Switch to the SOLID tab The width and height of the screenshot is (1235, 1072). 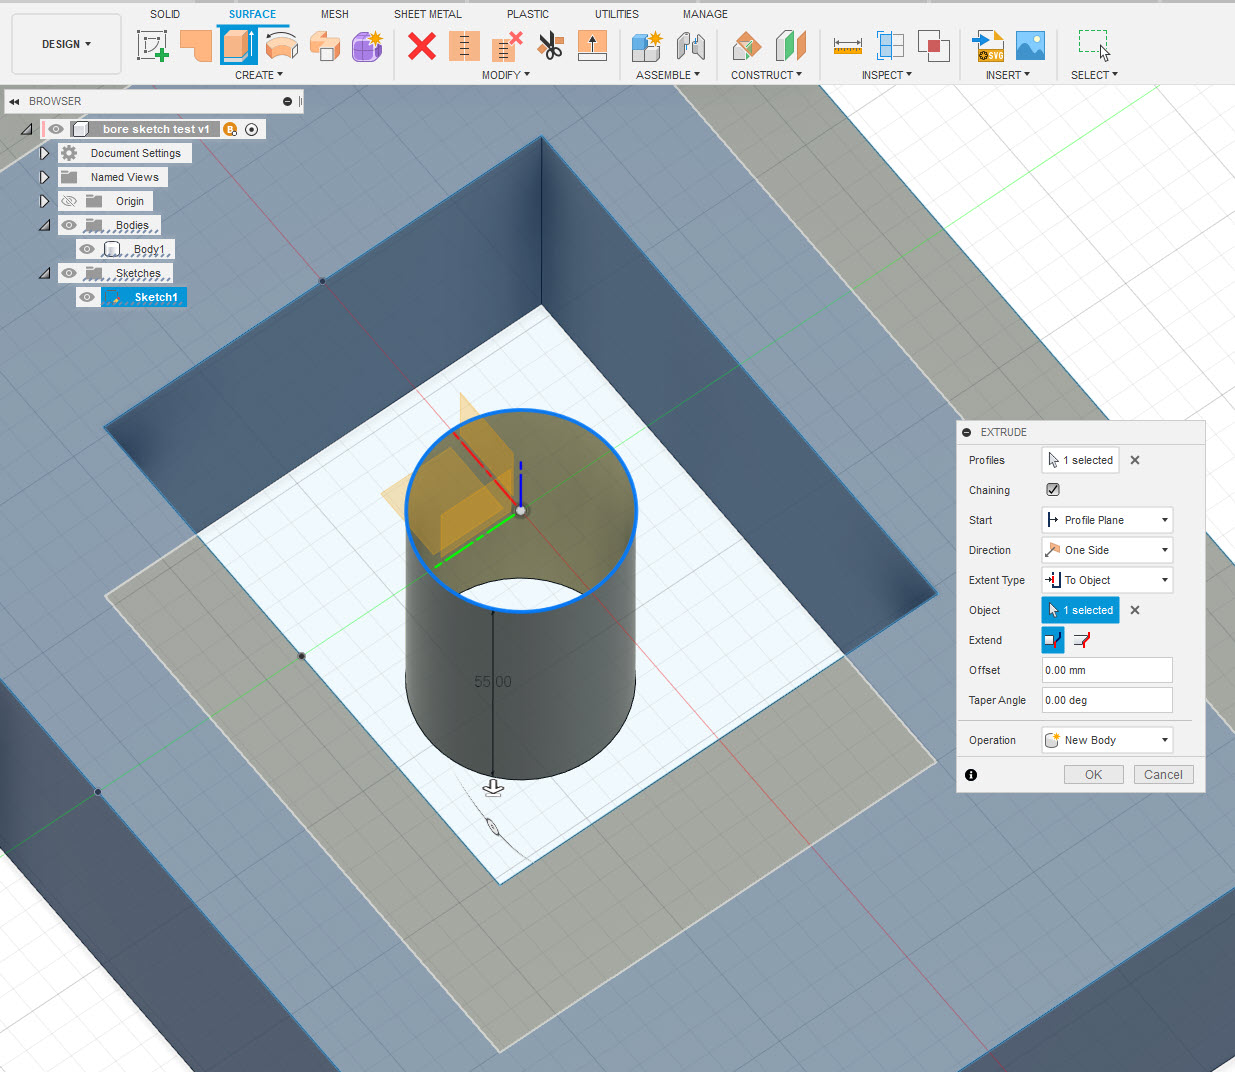pos(165,14)
